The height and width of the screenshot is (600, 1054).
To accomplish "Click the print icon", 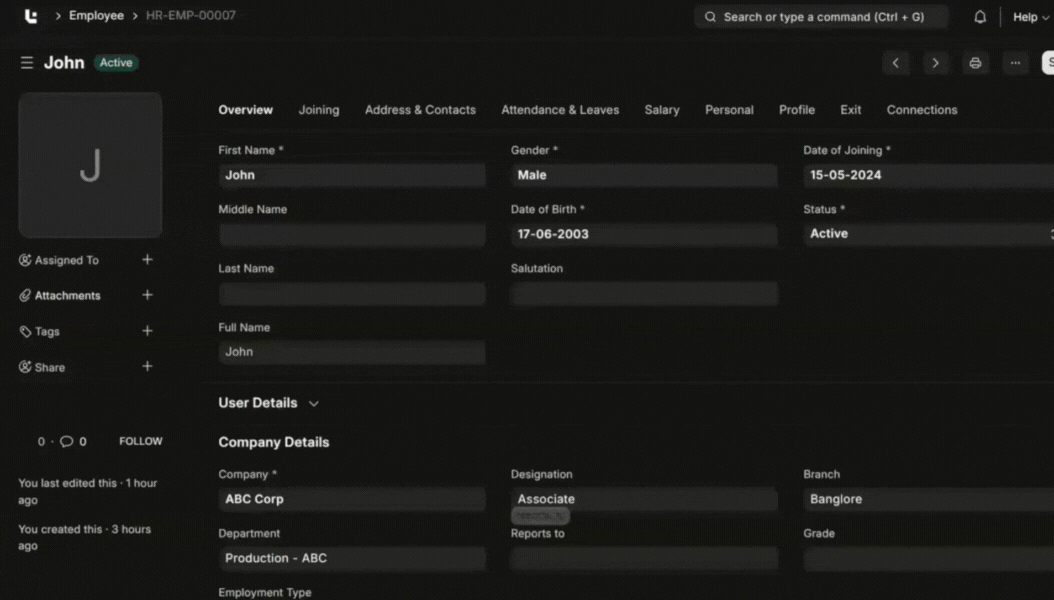I will [975, 63].
